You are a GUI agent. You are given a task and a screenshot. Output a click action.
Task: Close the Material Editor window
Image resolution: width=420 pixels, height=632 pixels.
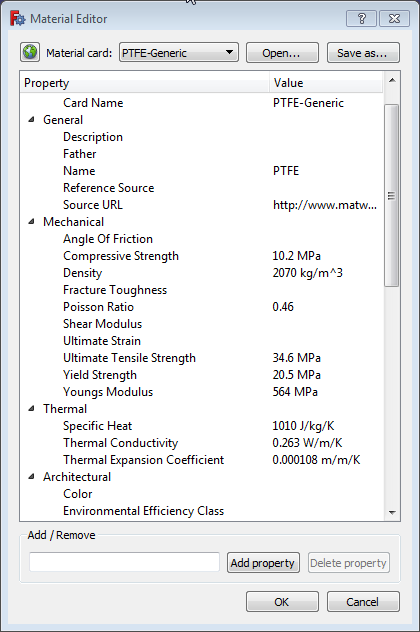coord(394,19)
